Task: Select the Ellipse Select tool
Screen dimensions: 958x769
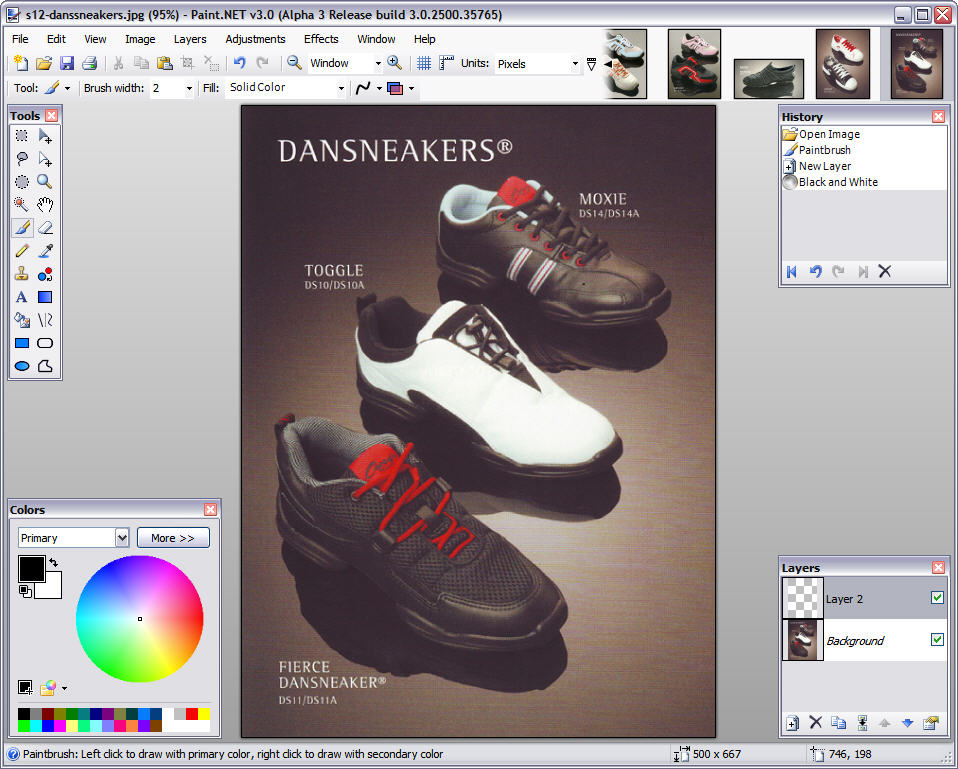Action: click(22, 182)
